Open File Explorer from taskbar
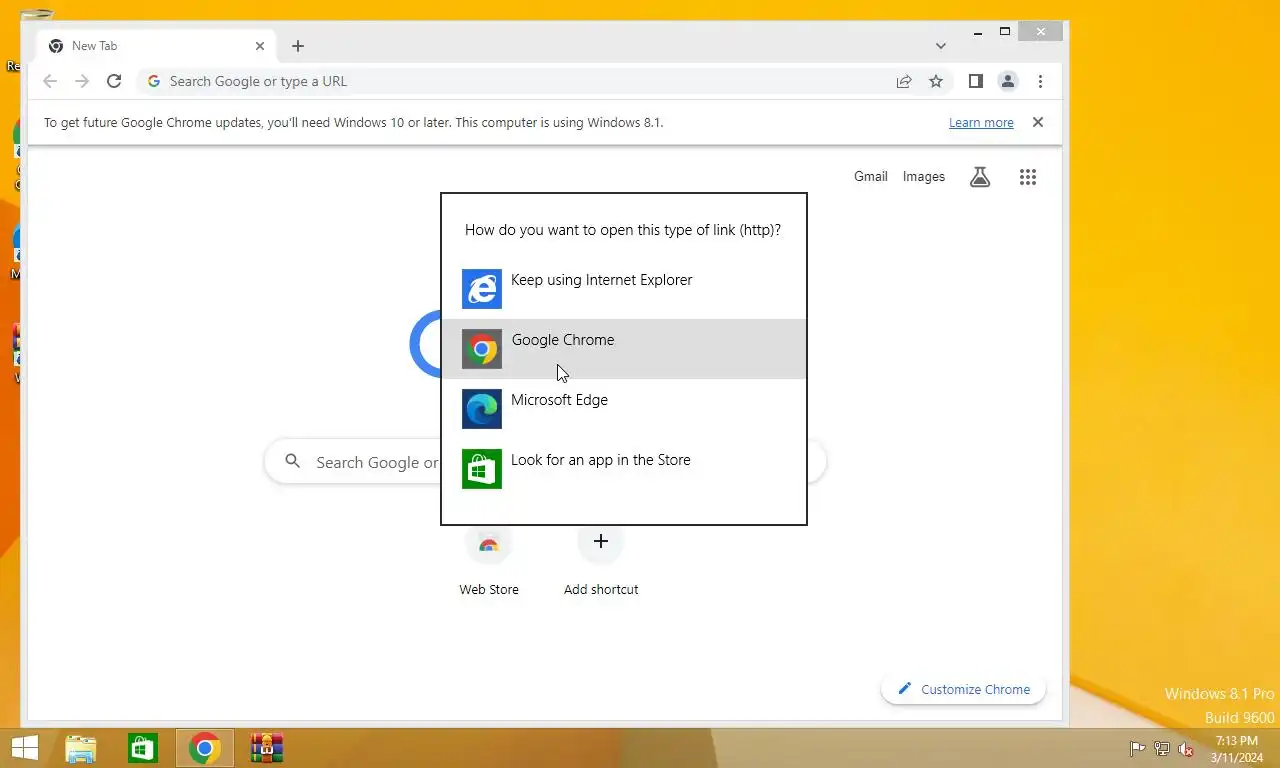The width and height of the screenshot is (1280, 768). (x=81, y=748)
